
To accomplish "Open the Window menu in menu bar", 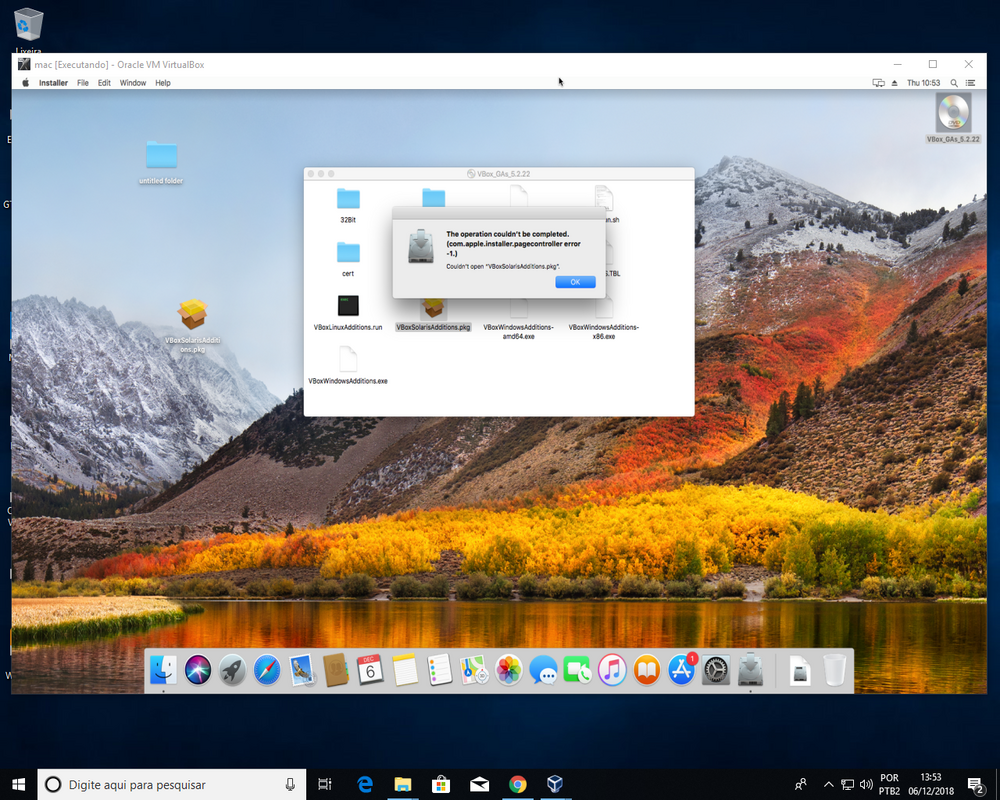I will click(133, 83).
